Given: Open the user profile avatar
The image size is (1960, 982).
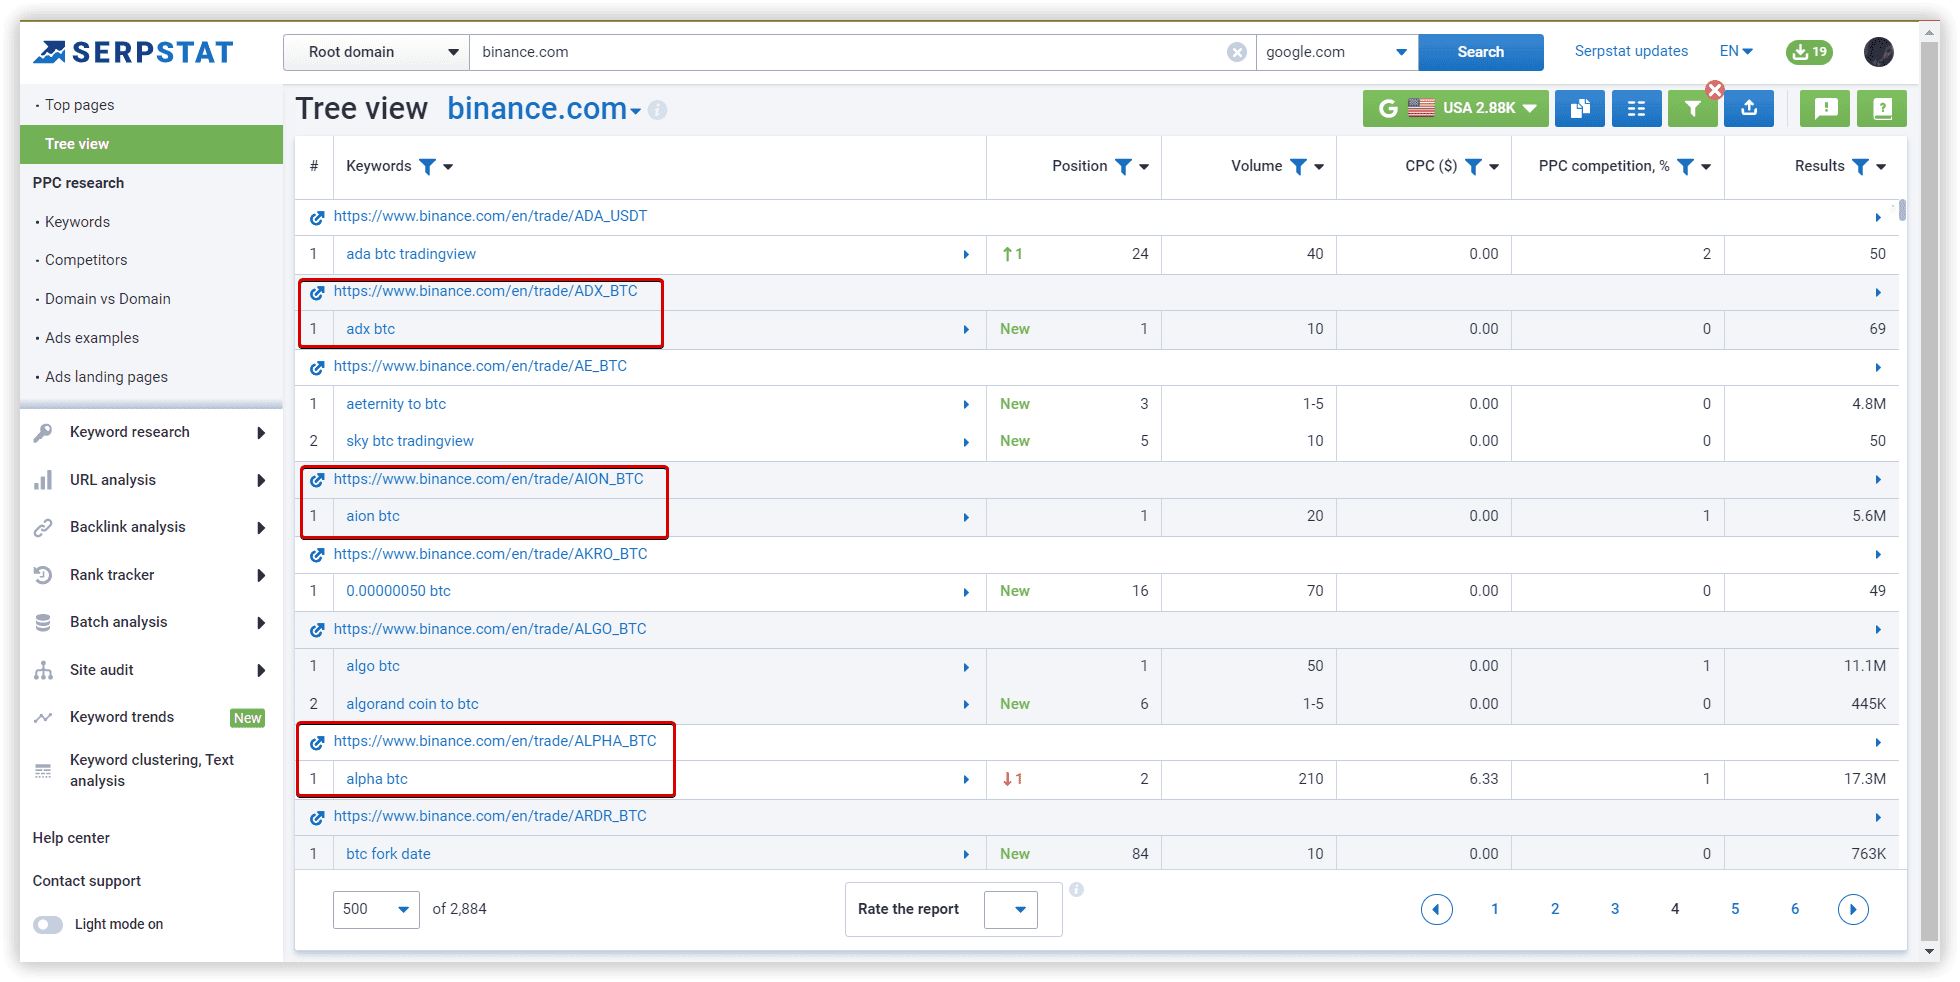Looking at the screenshot, I should pos(1879,52).
